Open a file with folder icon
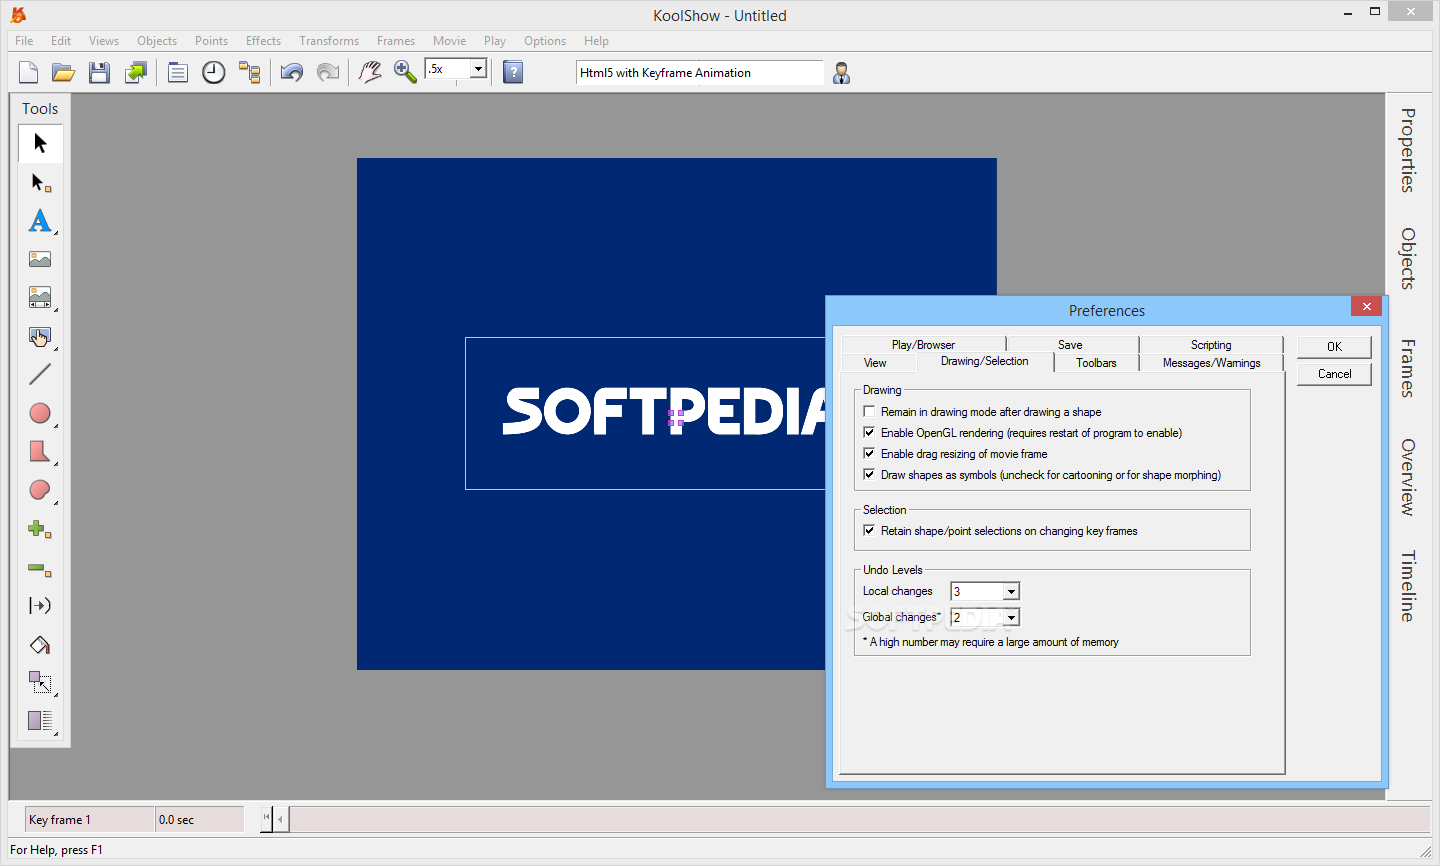 [x=64, y=72]
